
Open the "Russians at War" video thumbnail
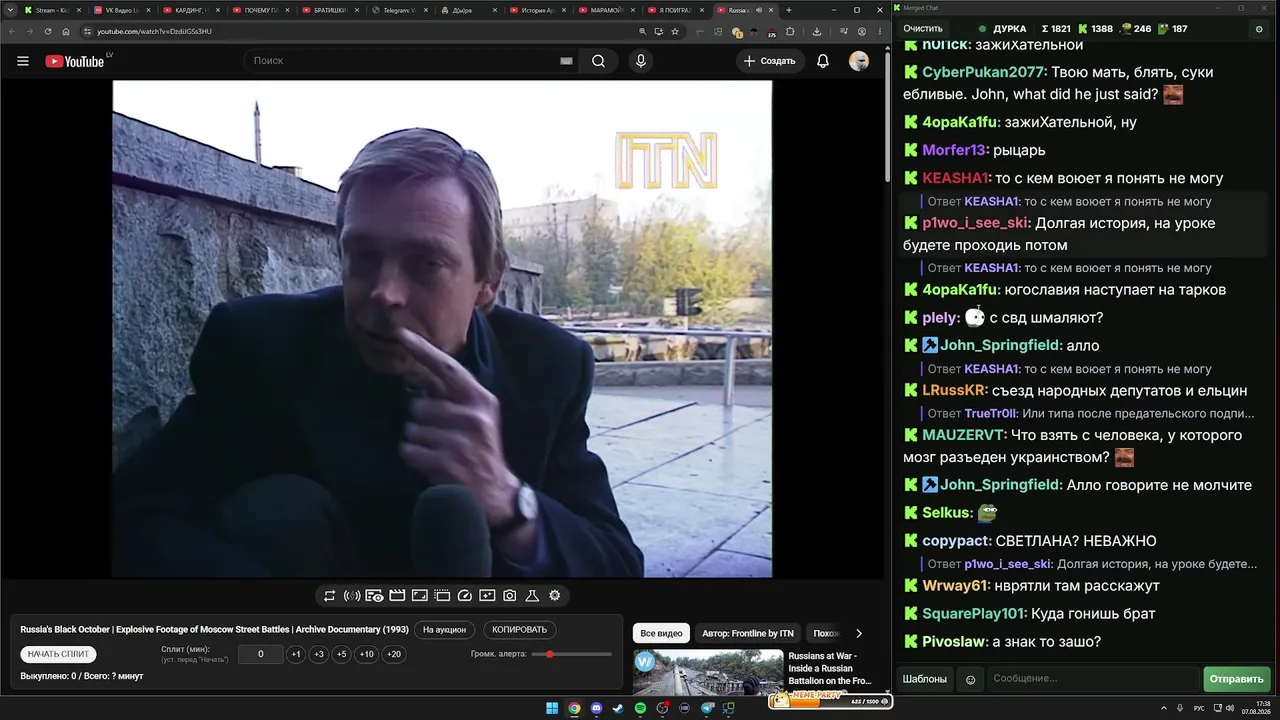[708, 673]
